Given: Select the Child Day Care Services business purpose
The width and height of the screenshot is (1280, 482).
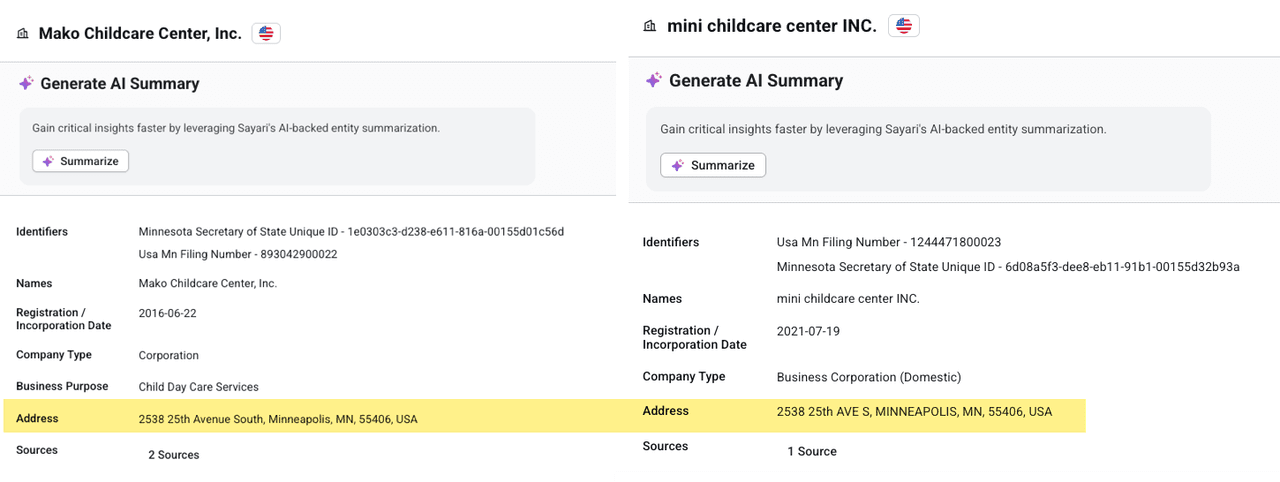Looking at the screenshot, I should click(x=198, y=387).
